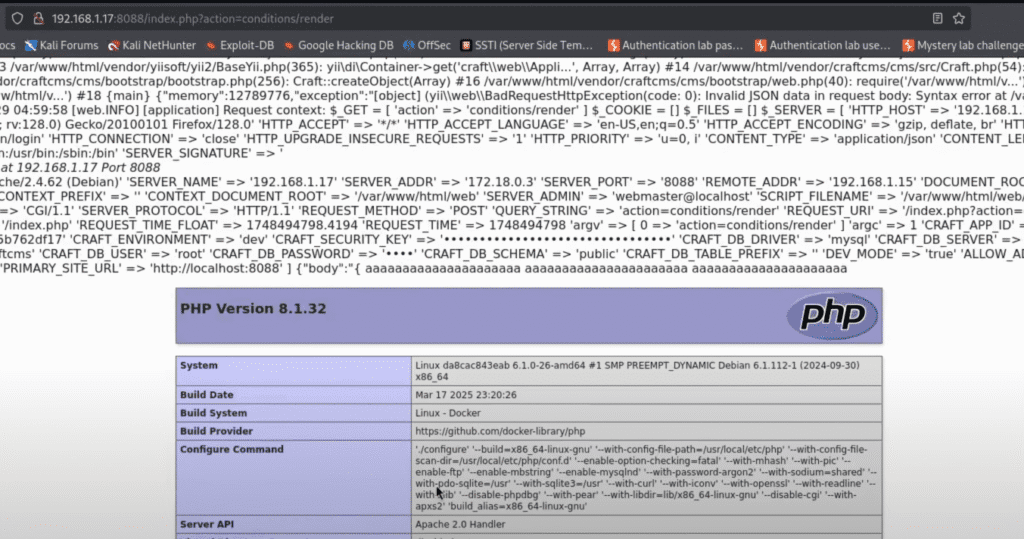Click SSTI bookmark favicon

[466, 46]
